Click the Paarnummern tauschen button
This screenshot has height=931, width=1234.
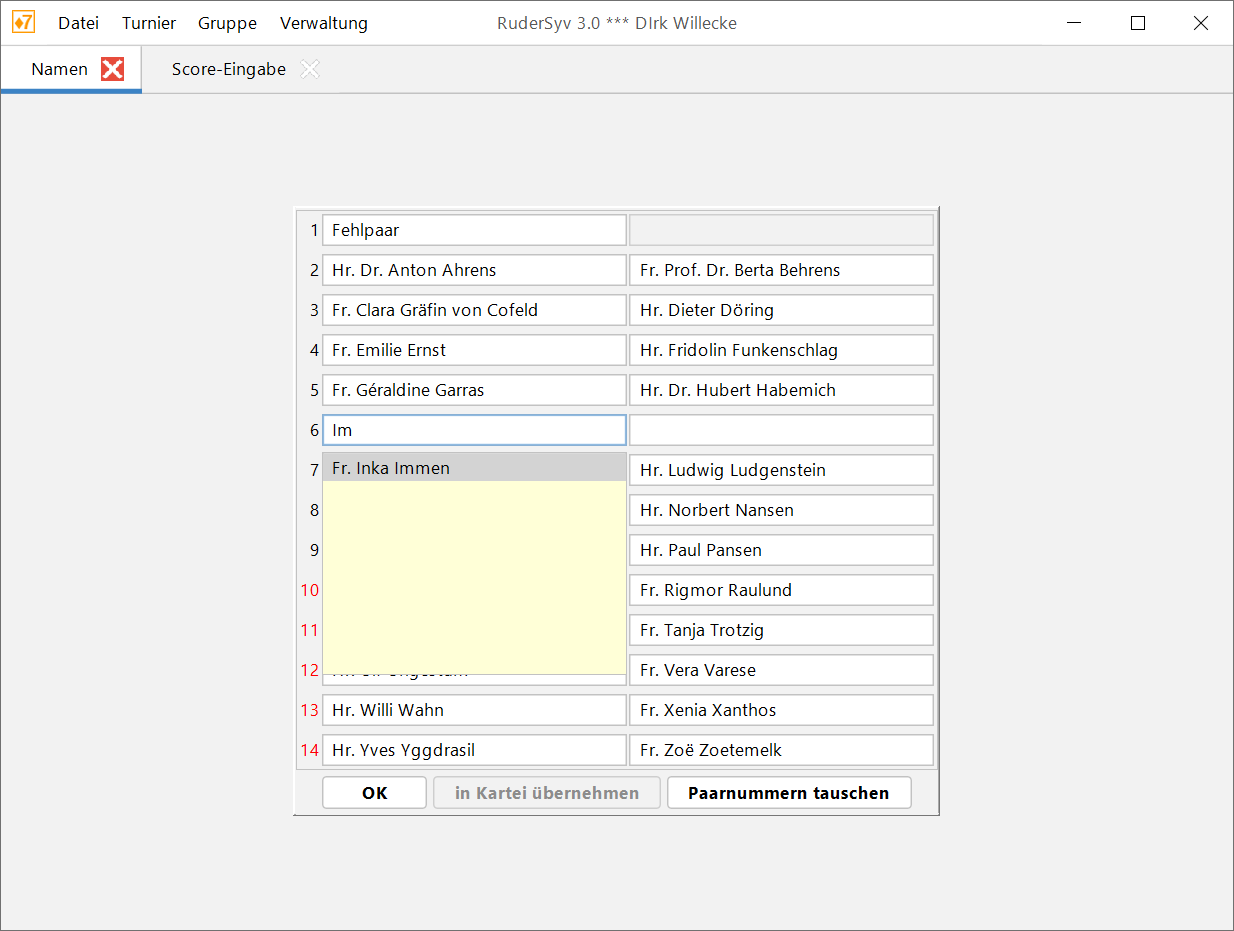click(788, 793)
